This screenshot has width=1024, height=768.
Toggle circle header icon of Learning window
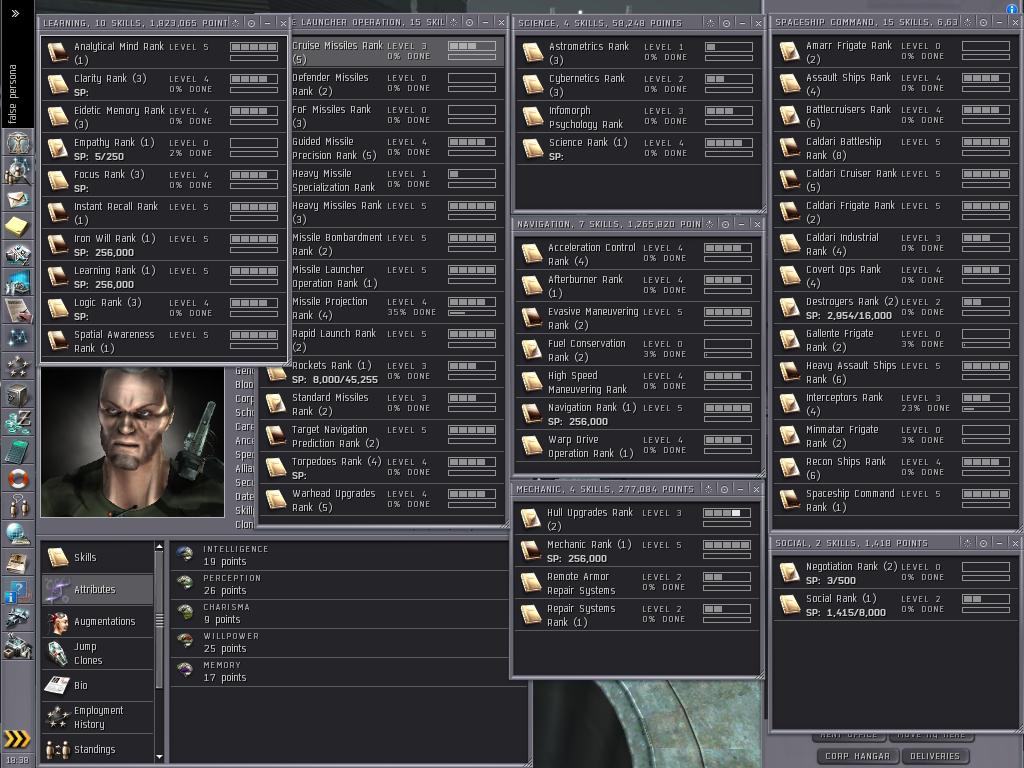[251, 23]
